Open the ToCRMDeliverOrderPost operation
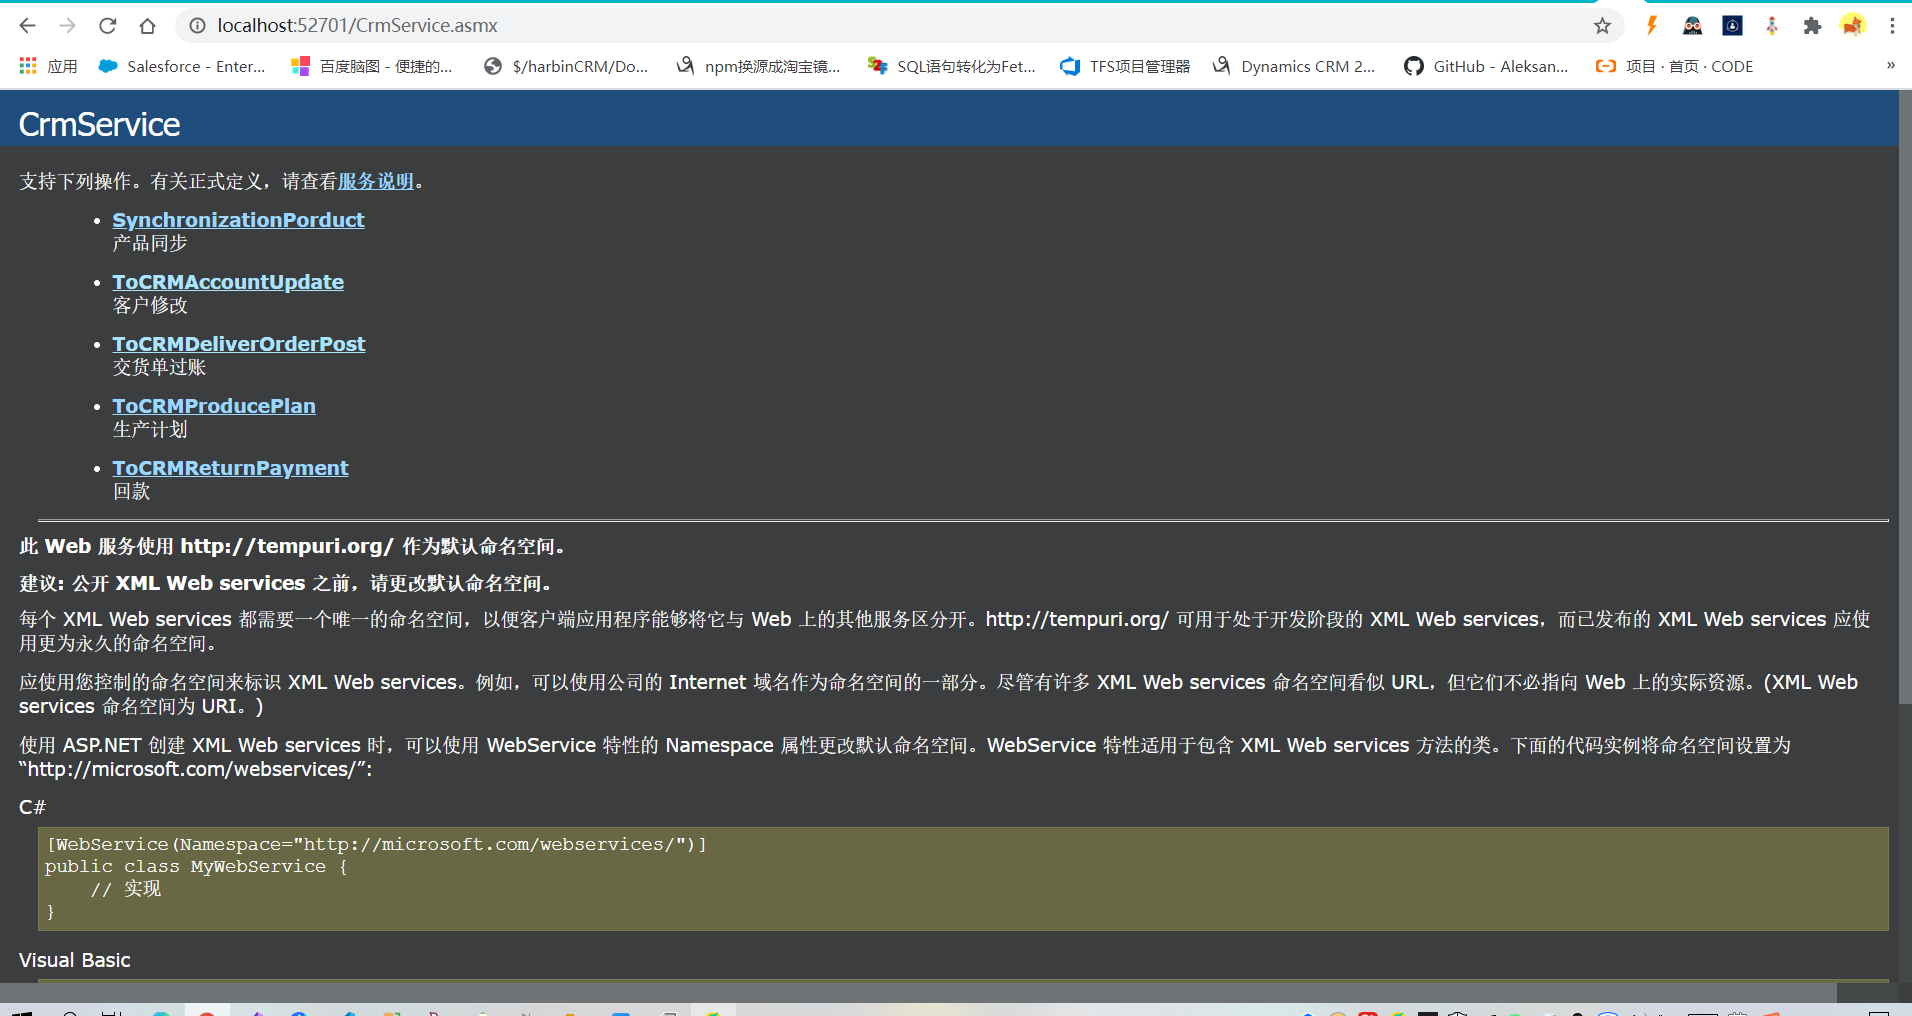This screenshot has height=1016, width=1912. coord(239,343)
